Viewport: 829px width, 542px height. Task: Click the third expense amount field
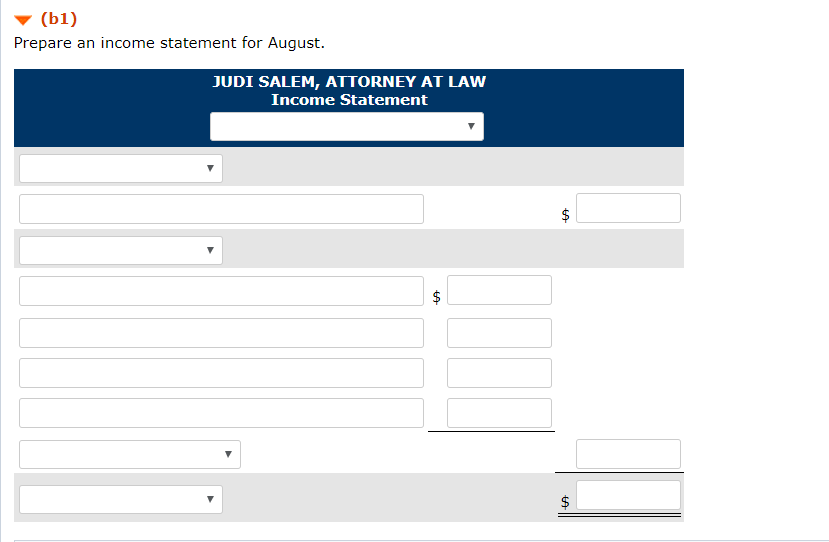coord(499,373)
